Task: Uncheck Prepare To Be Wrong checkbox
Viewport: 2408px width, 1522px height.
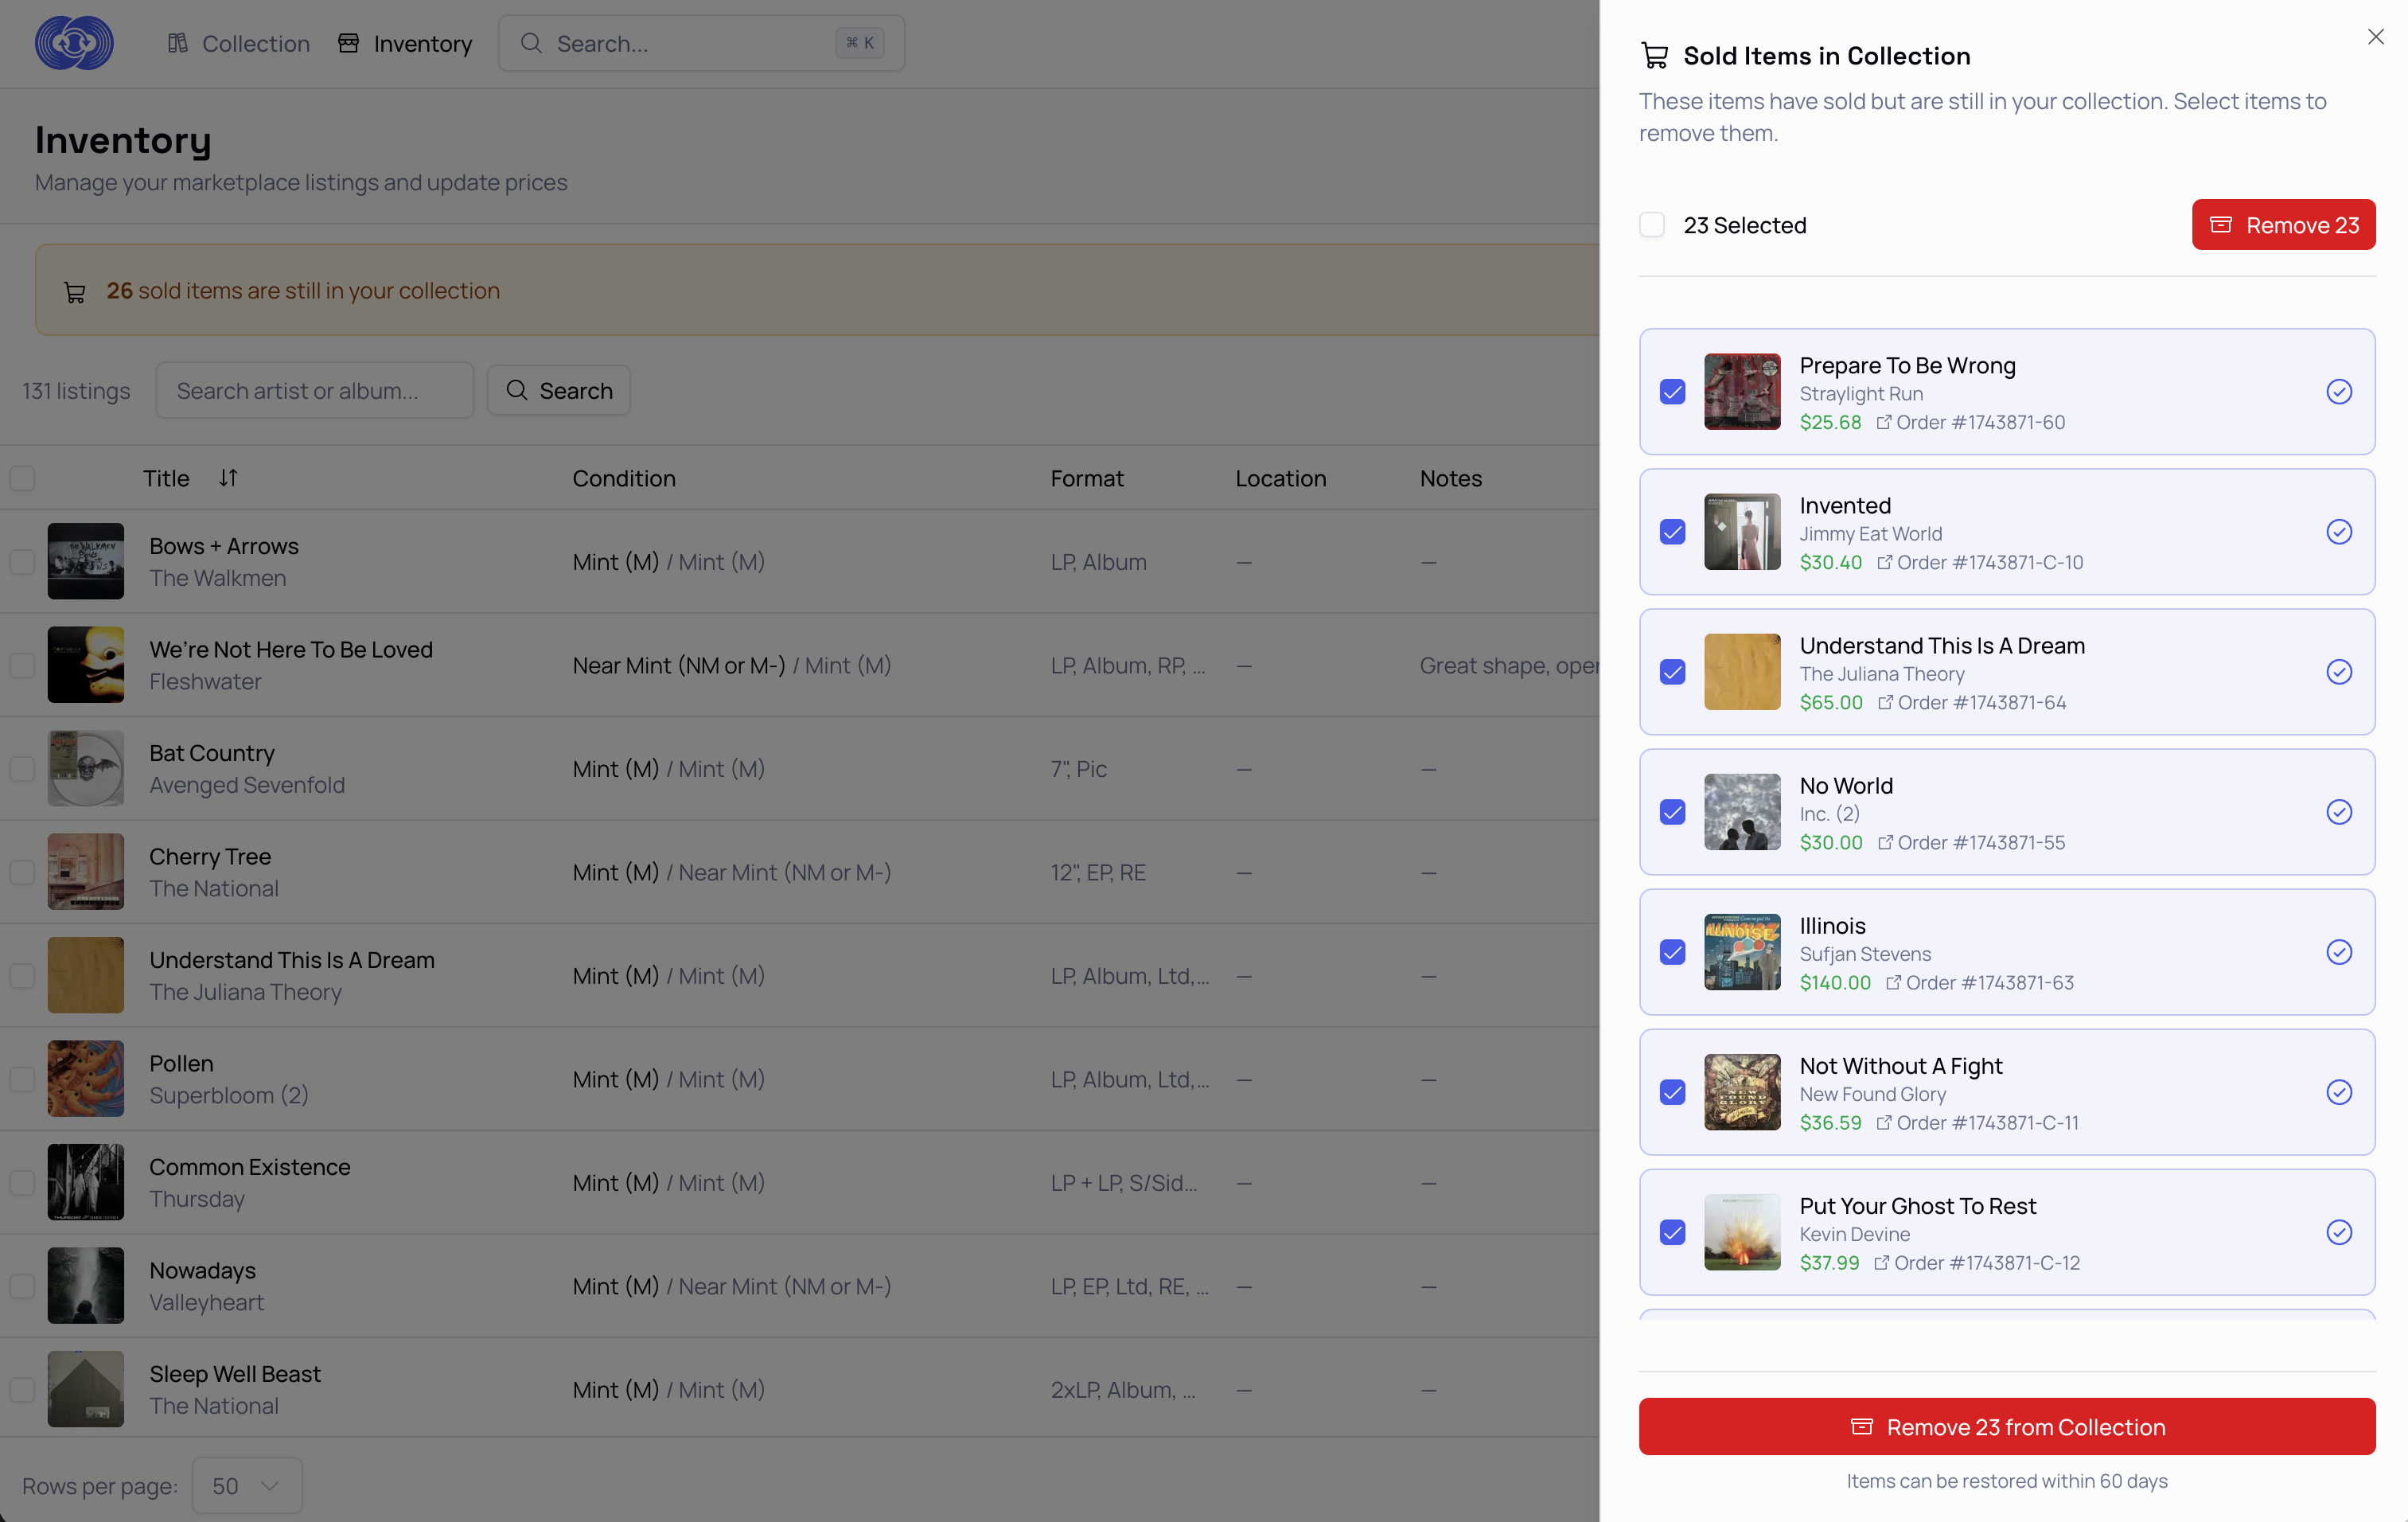Action: coord(1672,392)
